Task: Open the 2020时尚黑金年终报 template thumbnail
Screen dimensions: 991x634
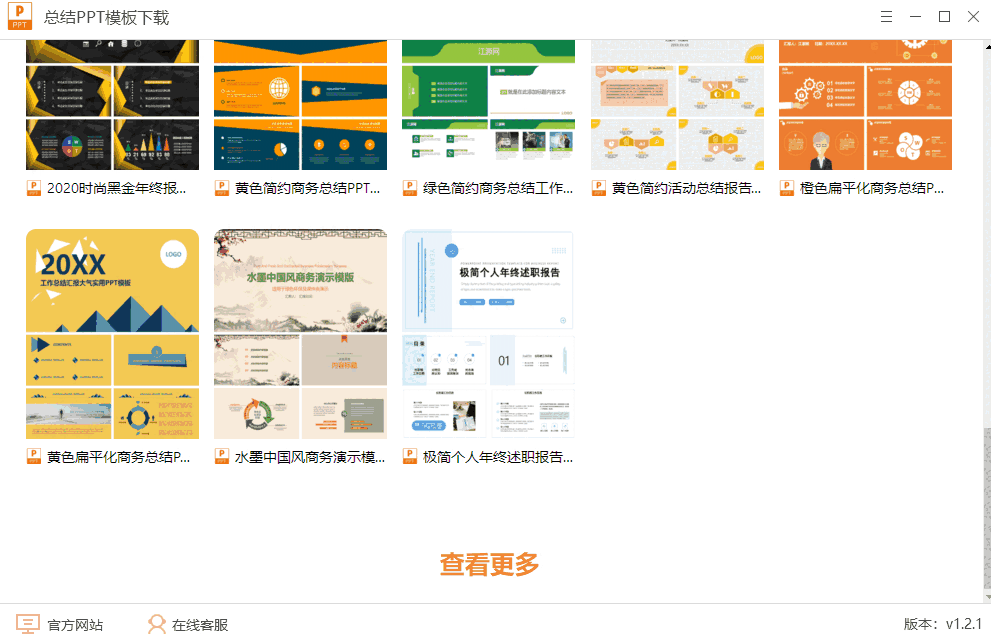Action: click(112, 103)
